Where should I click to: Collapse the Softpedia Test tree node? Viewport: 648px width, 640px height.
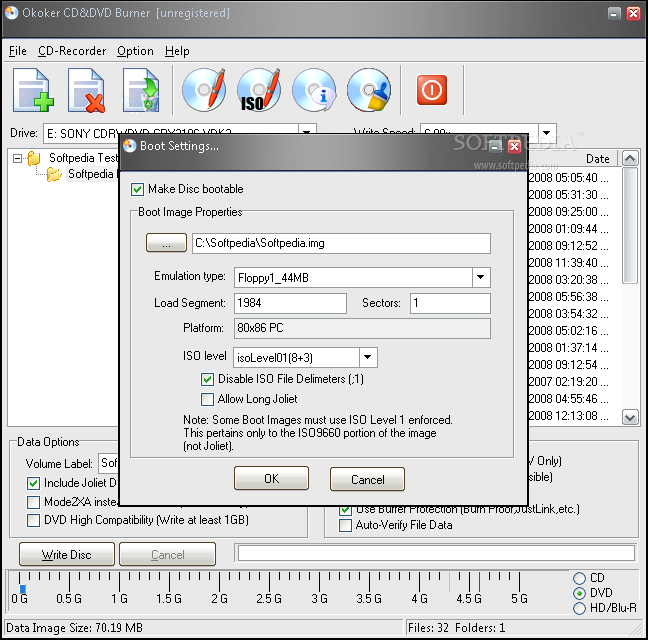point(17,158)
